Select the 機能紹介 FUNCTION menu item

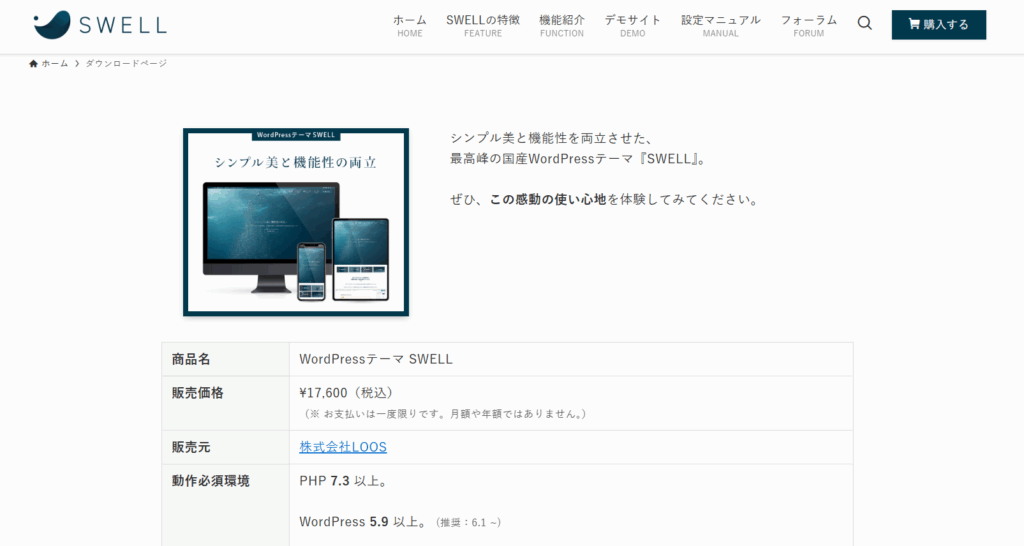click(561, 25)
